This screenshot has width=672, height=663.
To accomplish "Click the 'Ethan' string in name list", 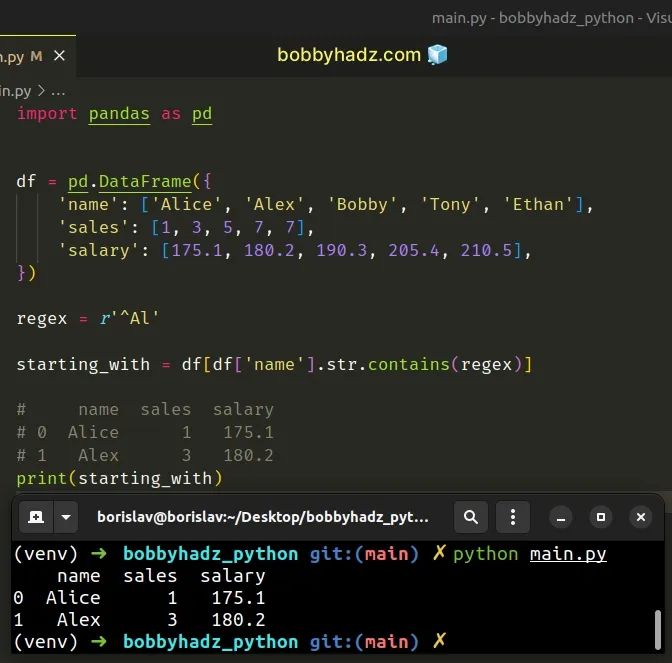I will coord(538,204).
